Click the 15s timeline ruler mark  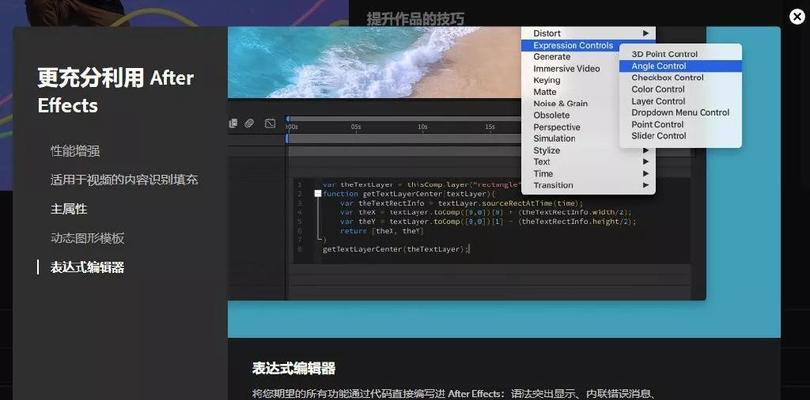click(490, 127)
